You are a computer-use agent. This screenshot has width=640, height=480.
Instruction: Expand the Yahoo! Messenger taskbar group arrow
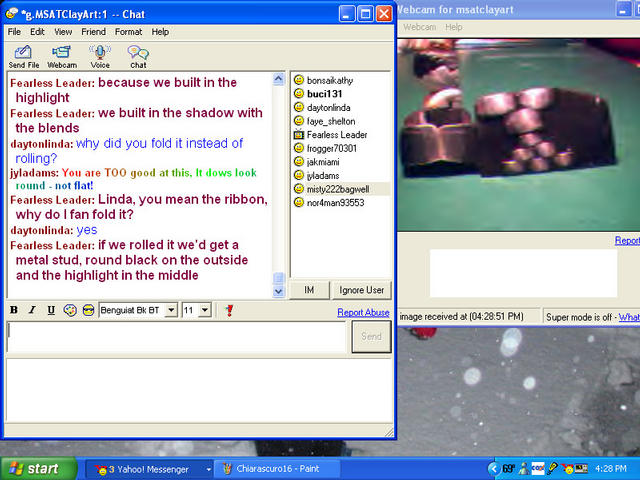tap(208, 469)
